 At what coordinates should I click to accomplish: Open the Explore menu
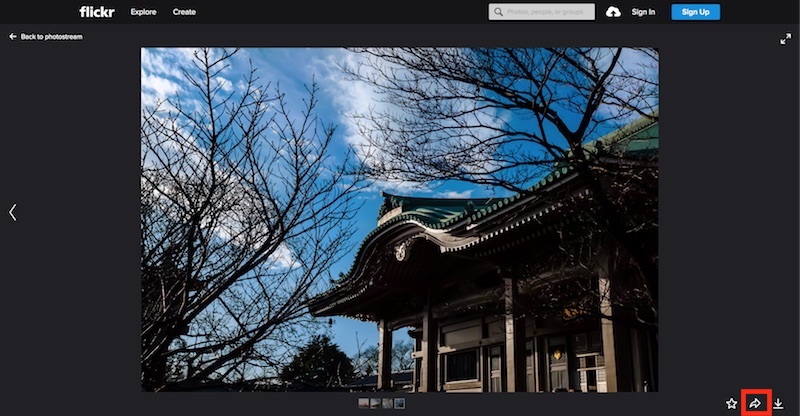(x=143, y=12)
